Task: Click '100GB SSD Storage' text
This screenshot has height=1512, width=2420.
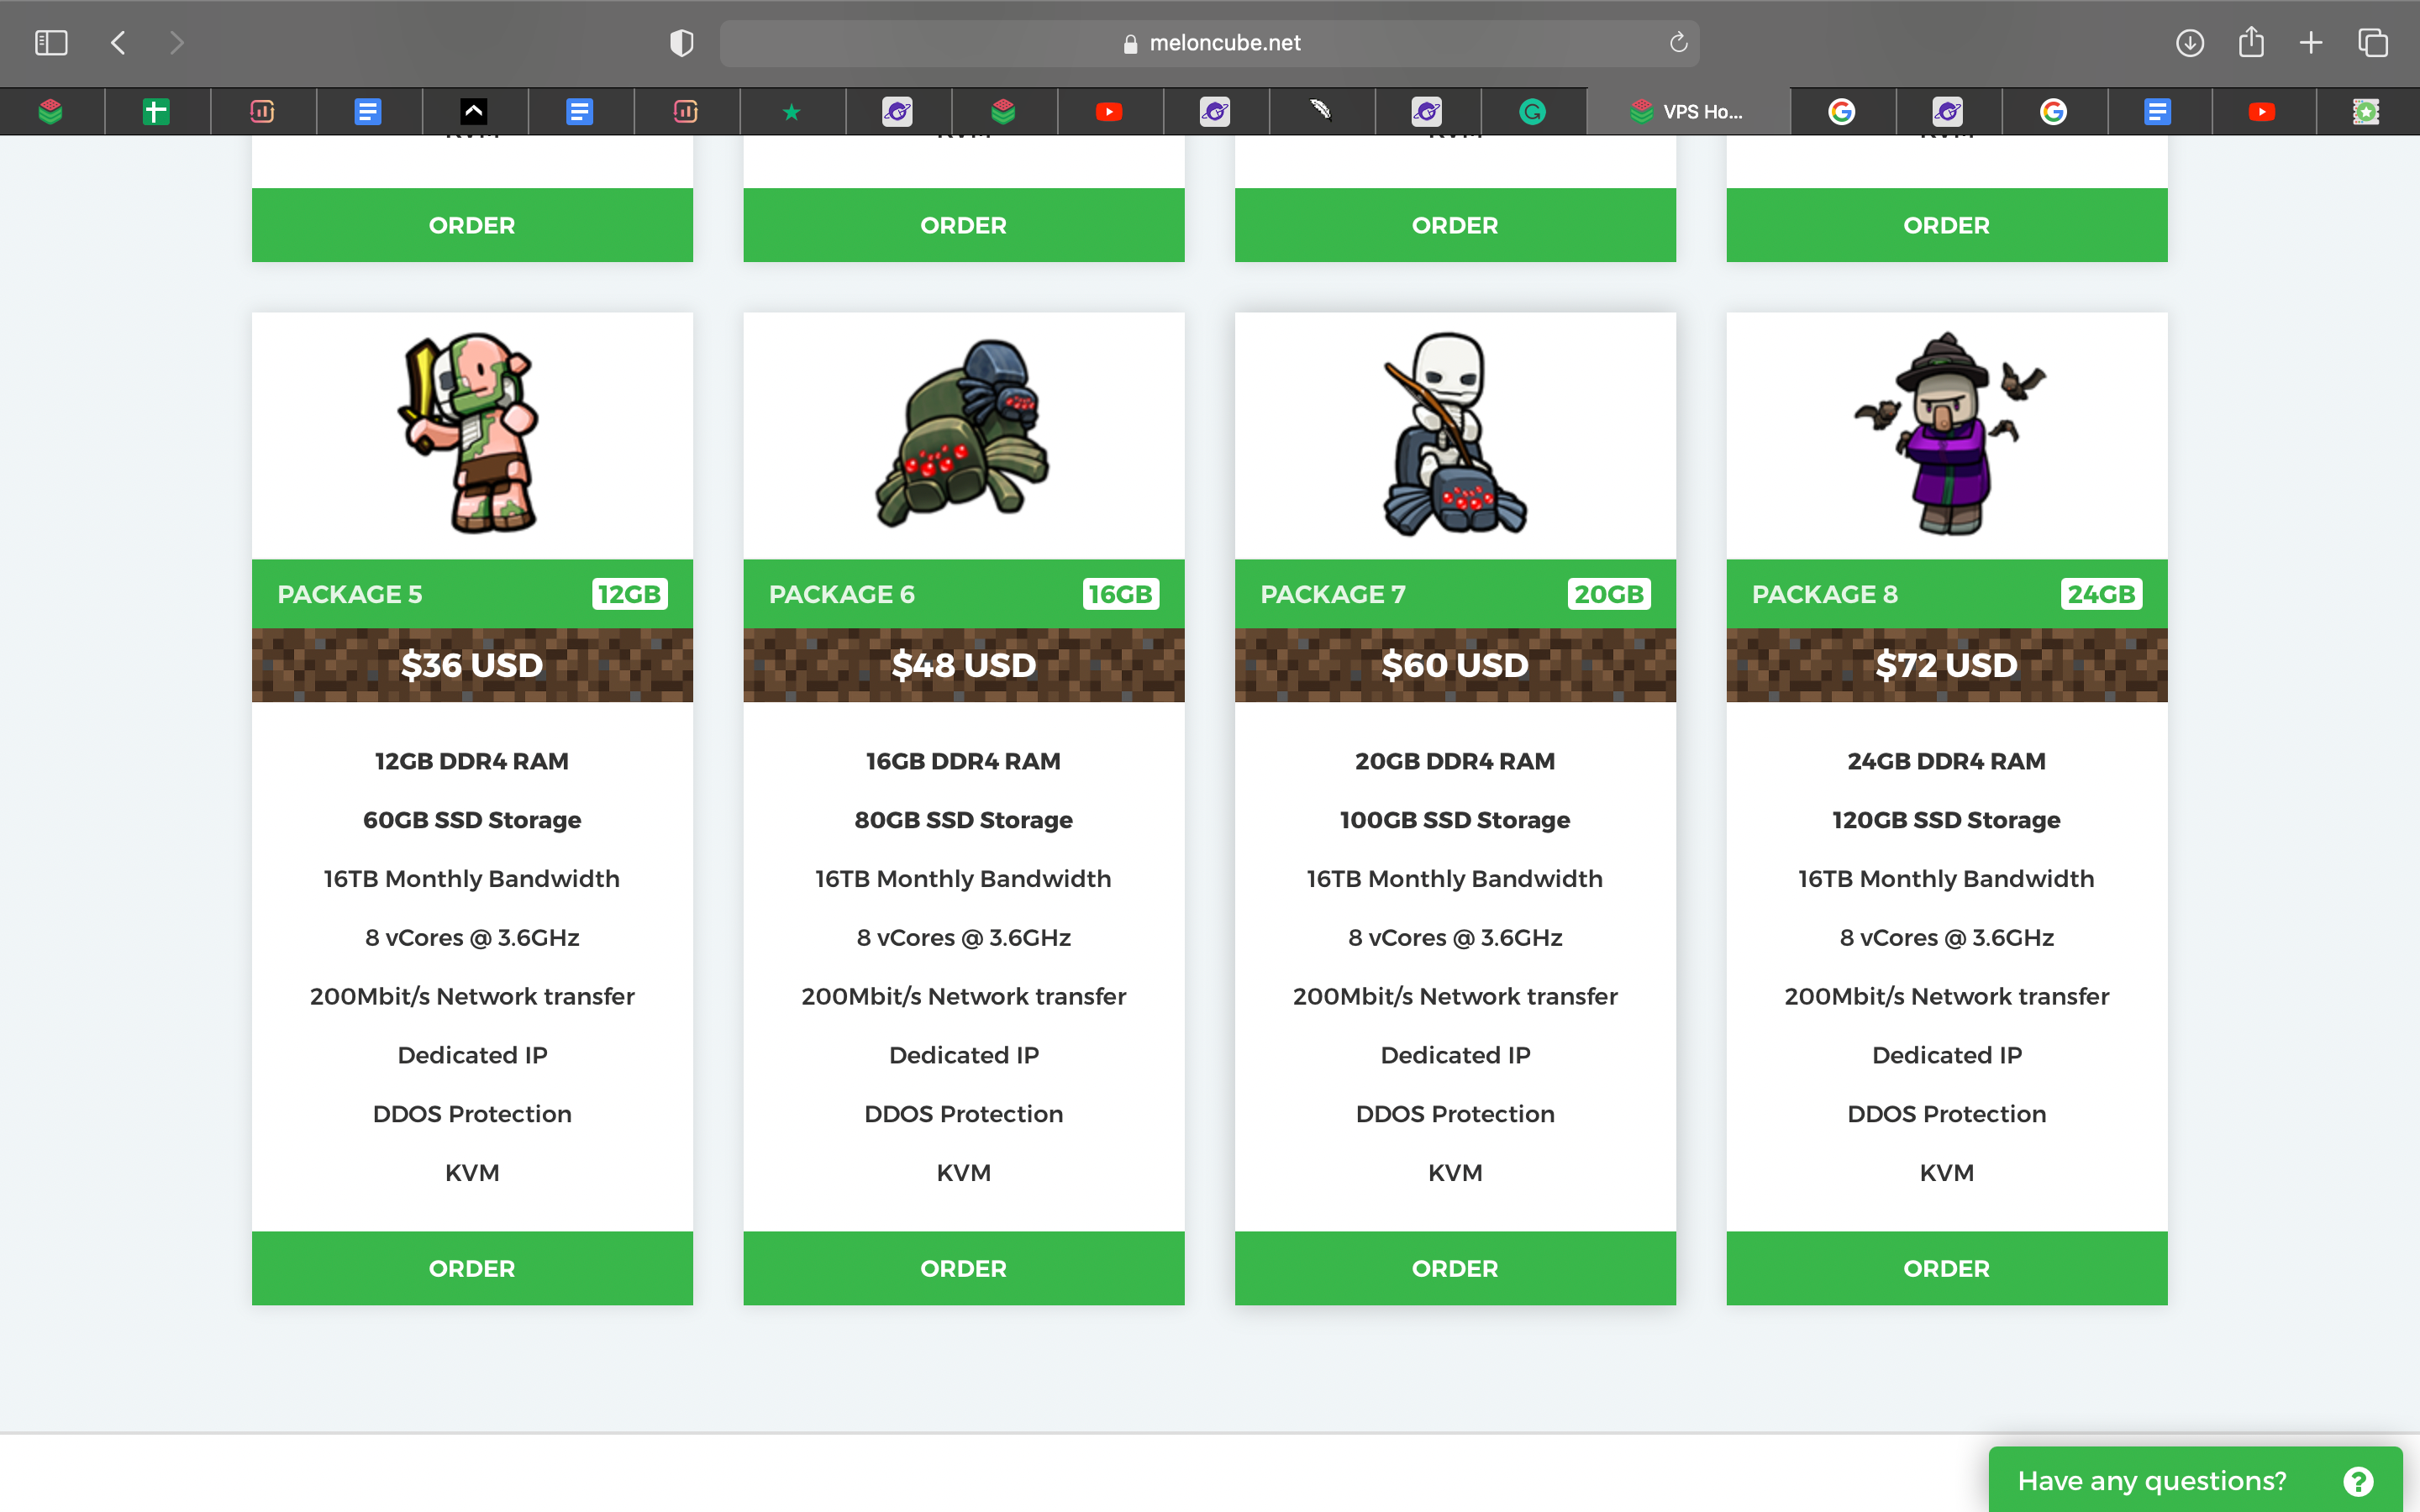Action: tap(1455, 820)
